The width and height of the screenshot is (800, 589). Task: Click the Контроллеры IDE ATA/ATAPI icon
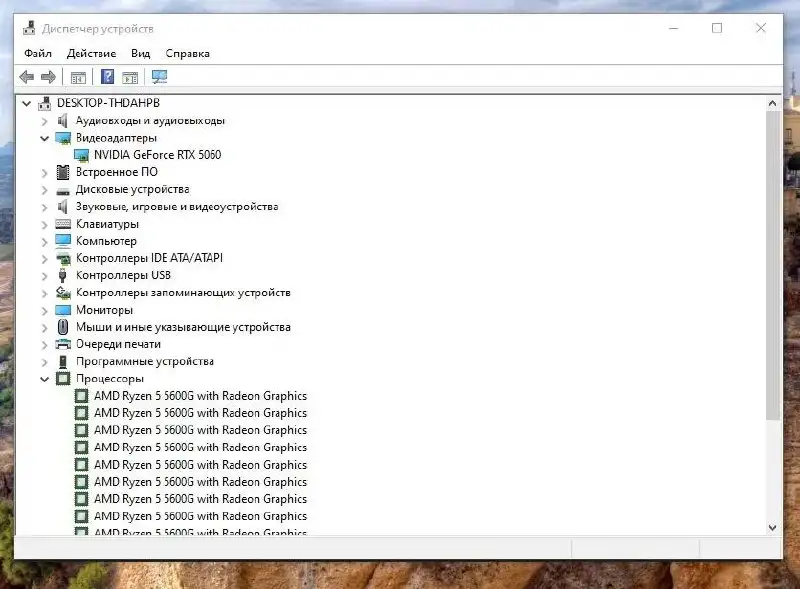[63, 258]
